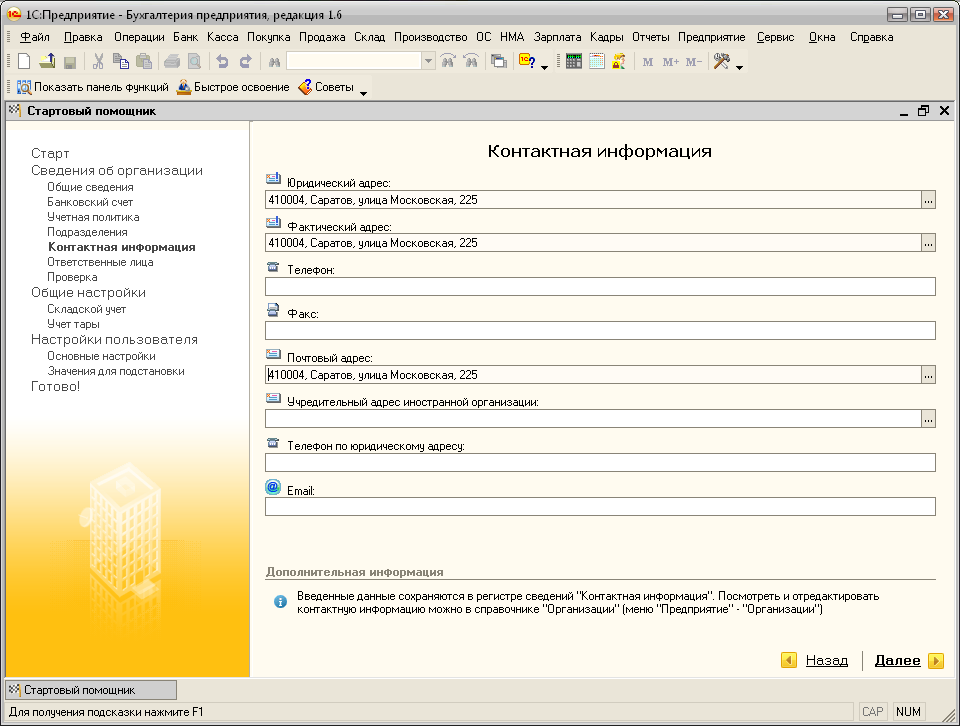Screen dimensions: 960x726
Task: Expand dropdown next to 1C help icon
Action: pos(544,67)
